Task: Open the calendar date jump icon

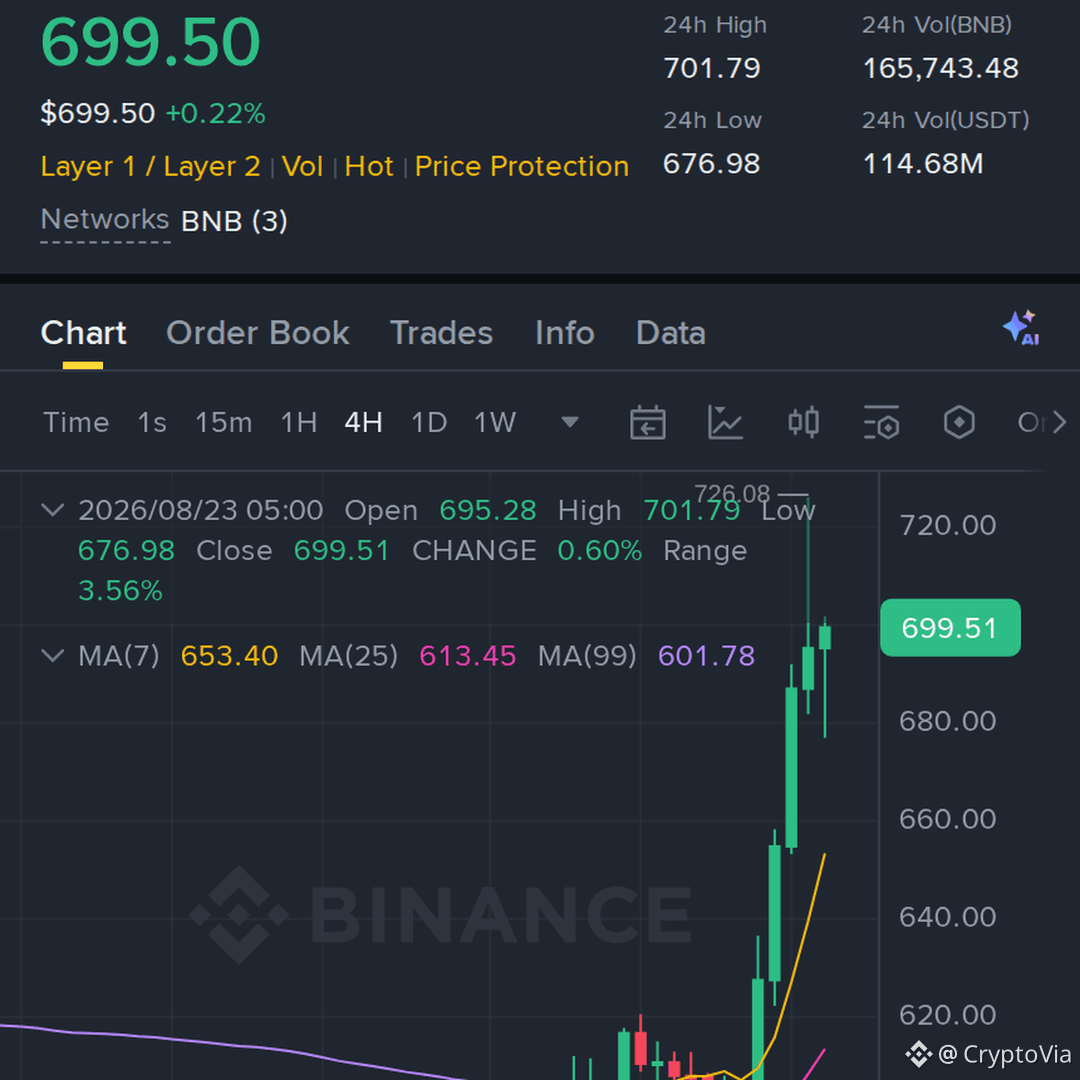Action: (647, 422)
